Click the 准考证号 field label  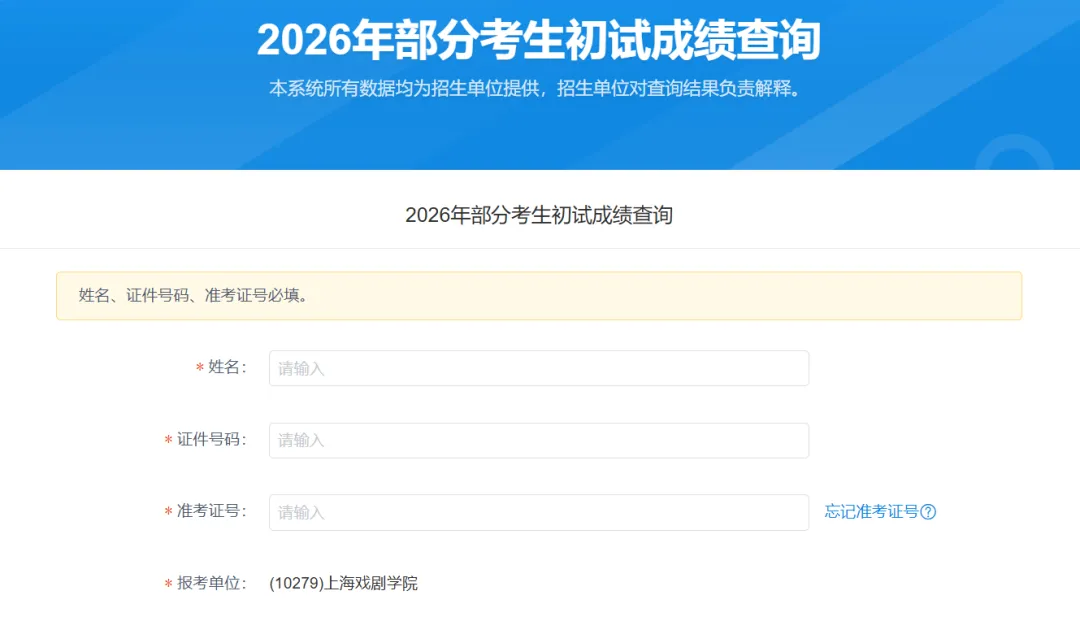click(211, 511)
